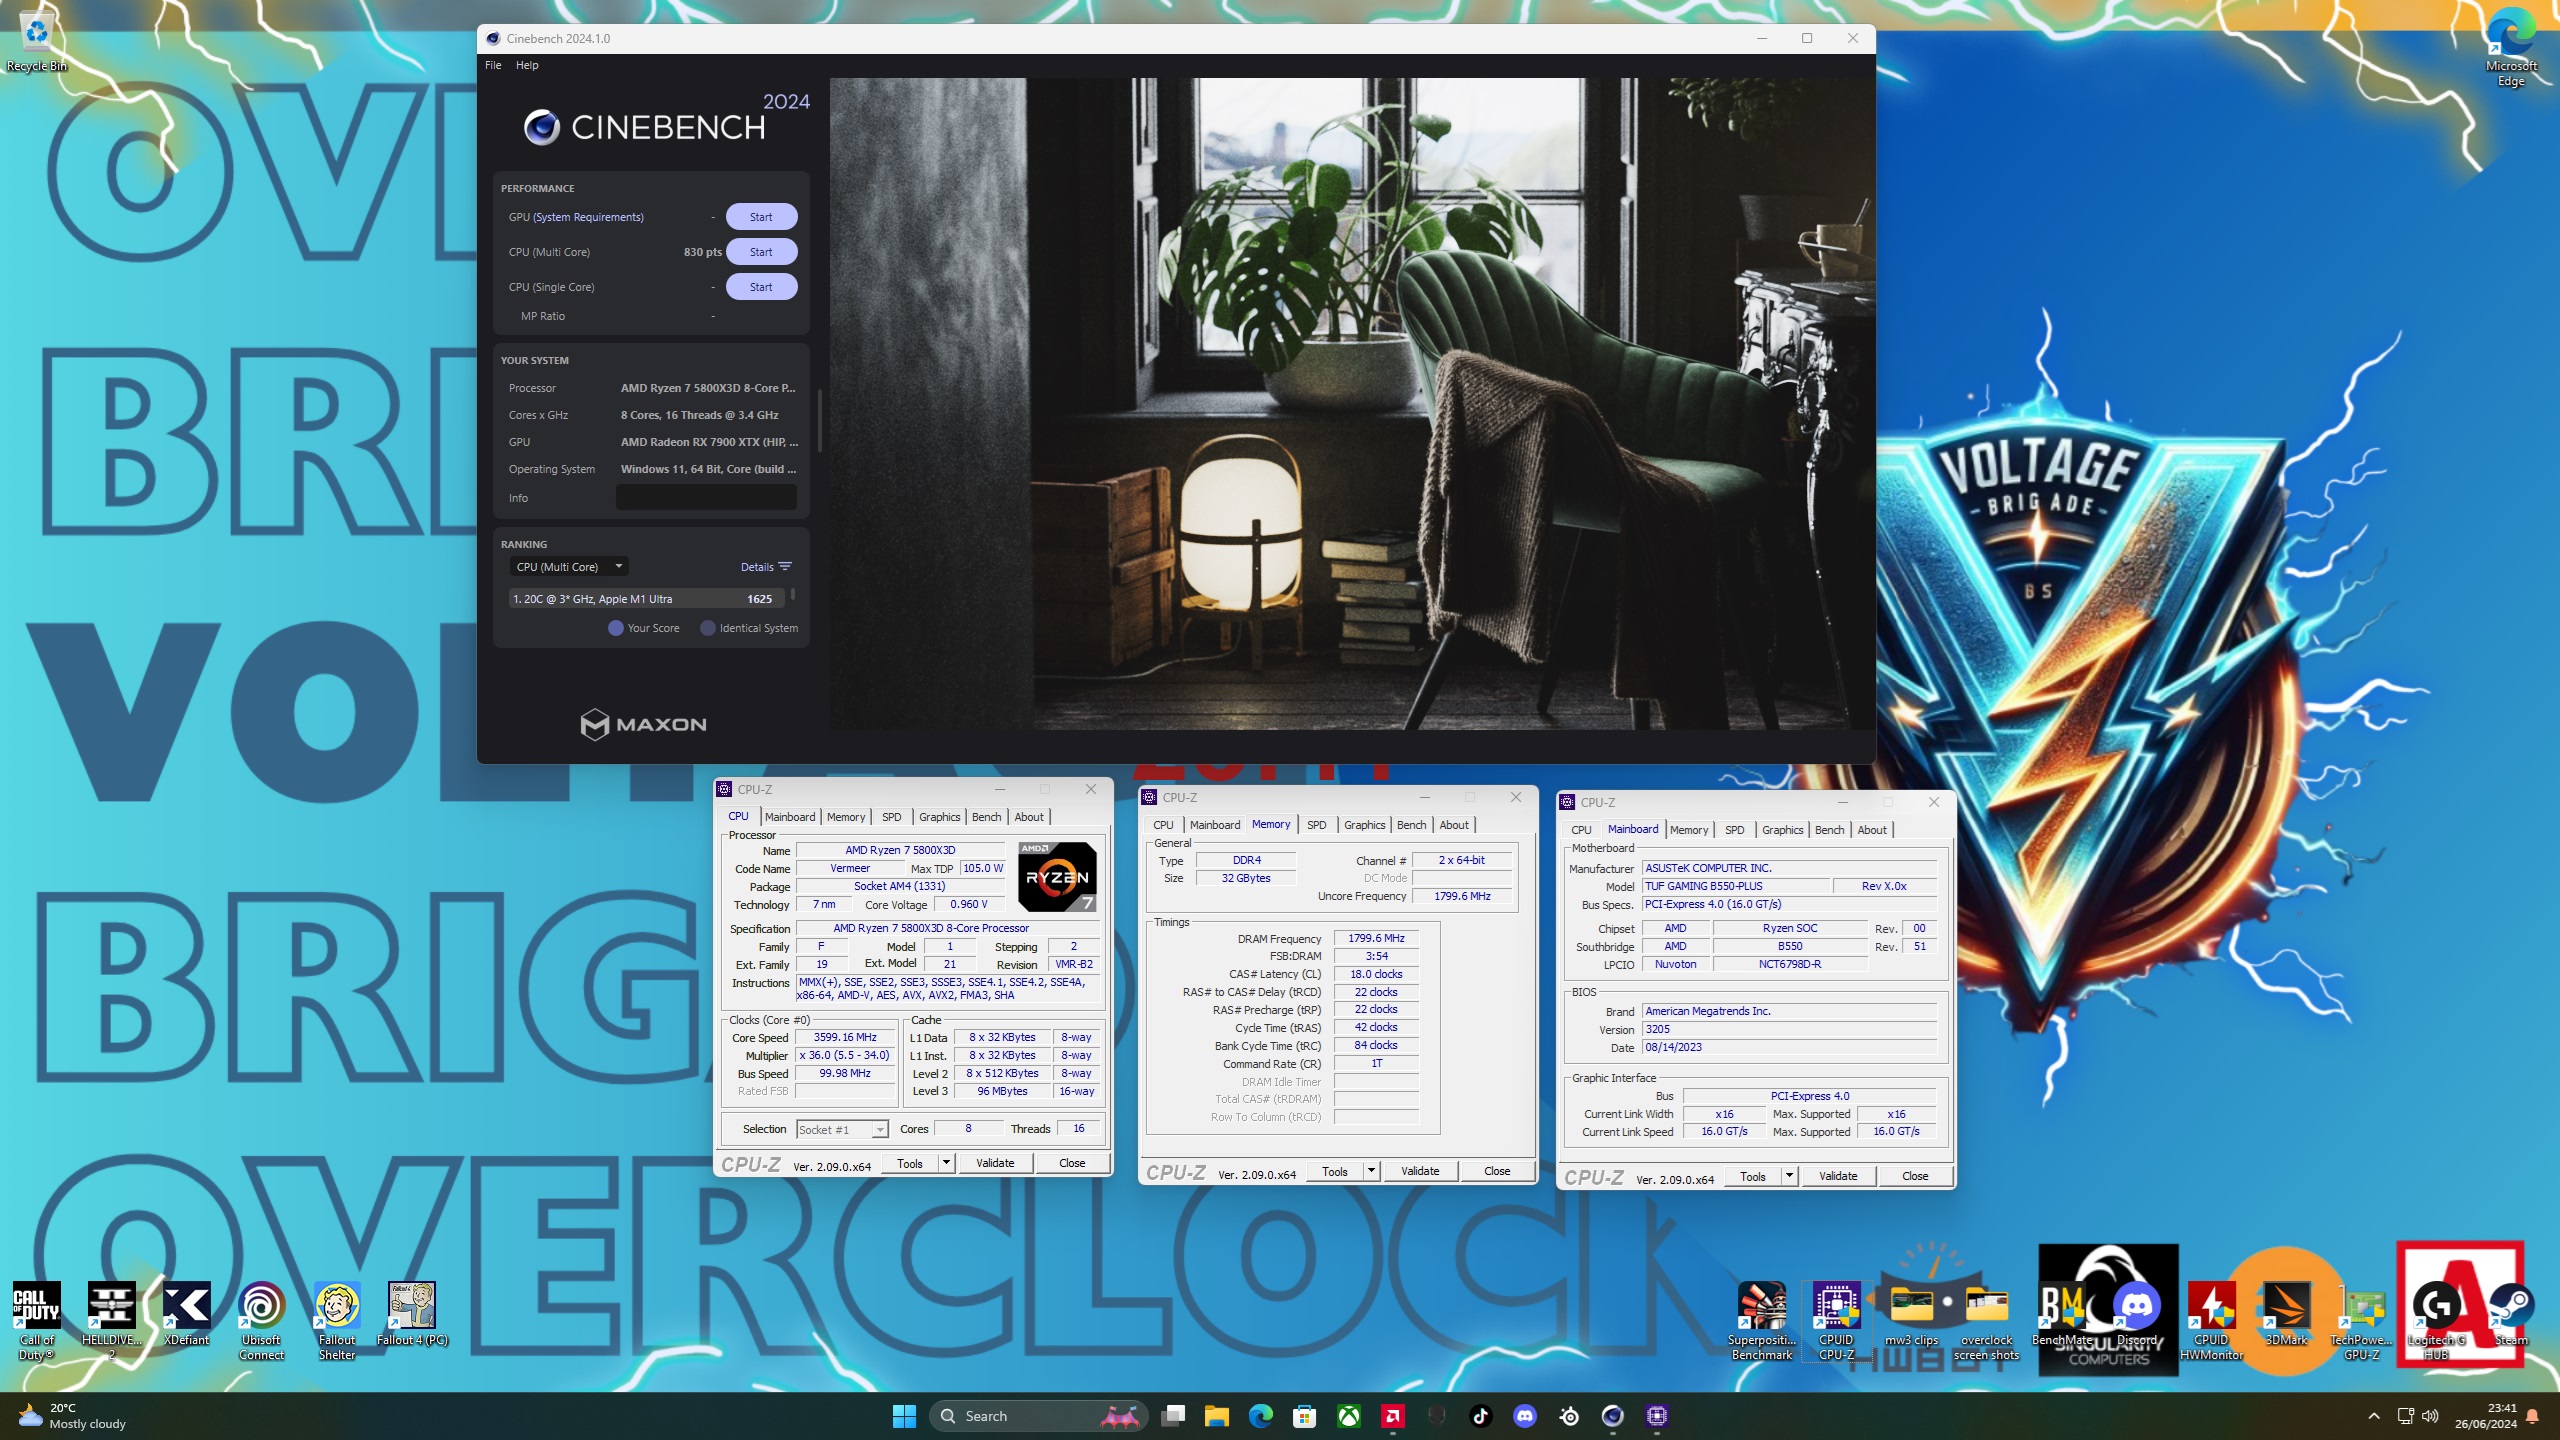
Task: Open overclock screen shots folder
Action: (x=1986, y=1320)
